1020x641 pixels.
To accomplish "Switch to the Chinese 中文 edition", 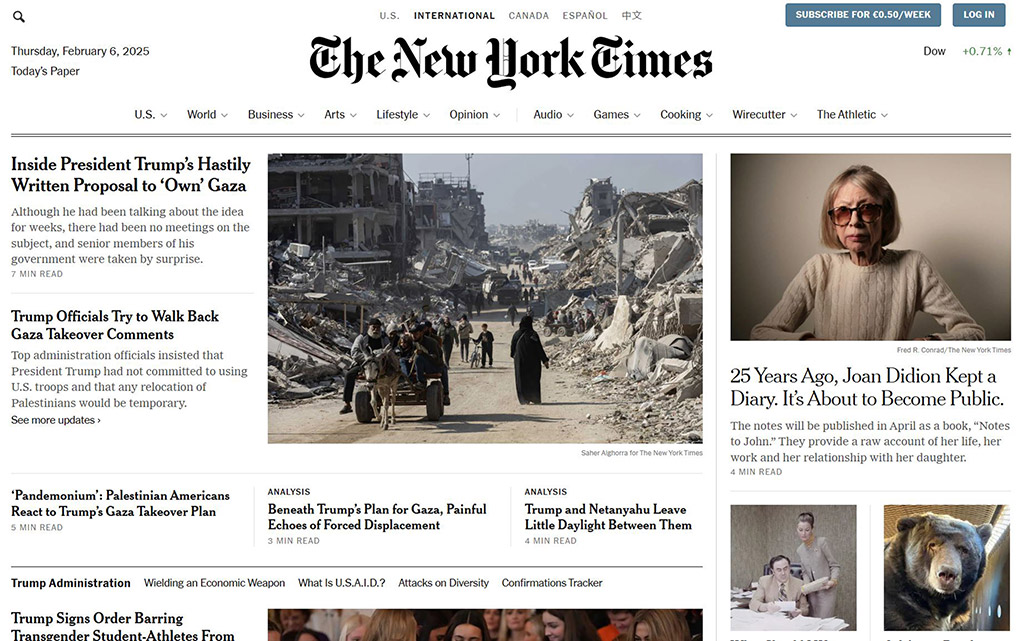I will [631, 16].
